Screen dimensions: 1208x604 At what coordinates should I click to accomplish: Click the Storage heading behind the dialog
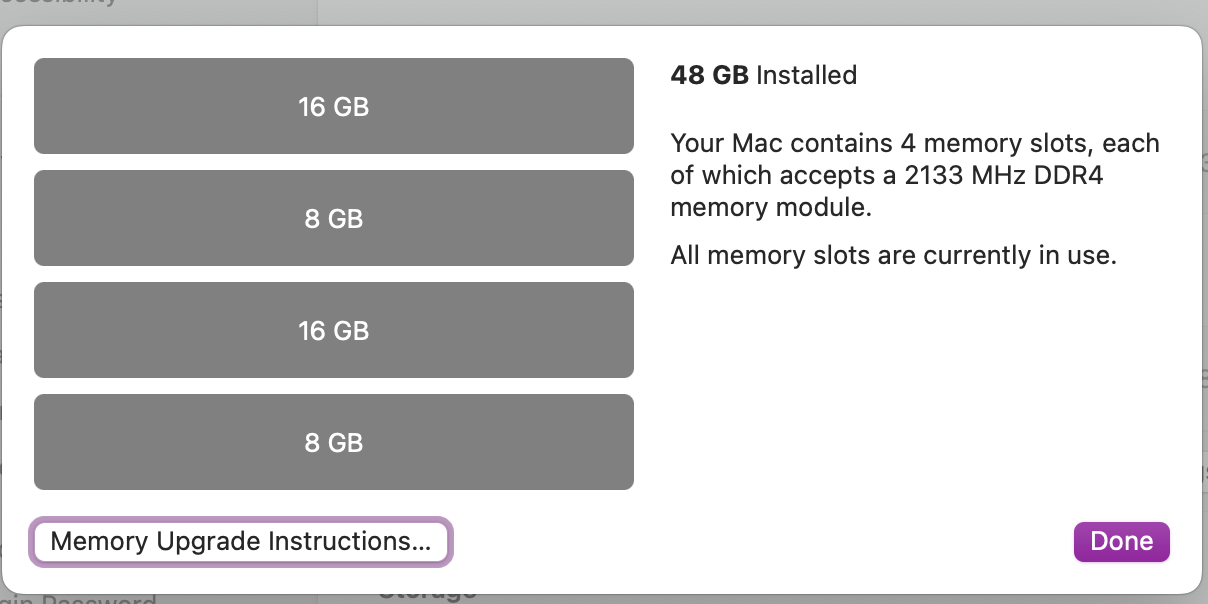(x=426, y=597)
